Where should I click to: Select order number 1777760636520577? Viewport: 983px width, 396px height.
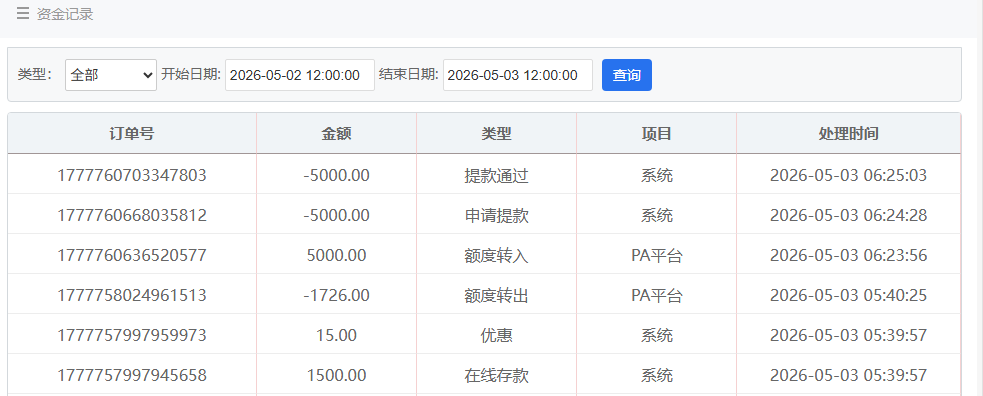pyautogui.click(x=132, y=256)
